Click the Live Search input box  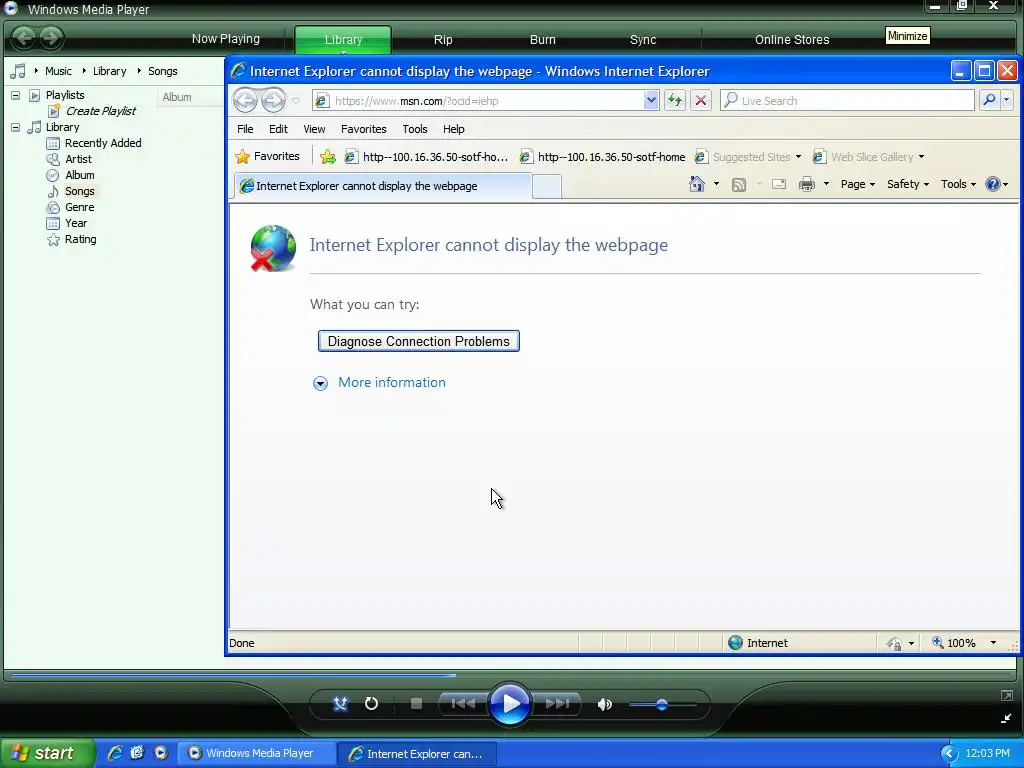point(847,101)
